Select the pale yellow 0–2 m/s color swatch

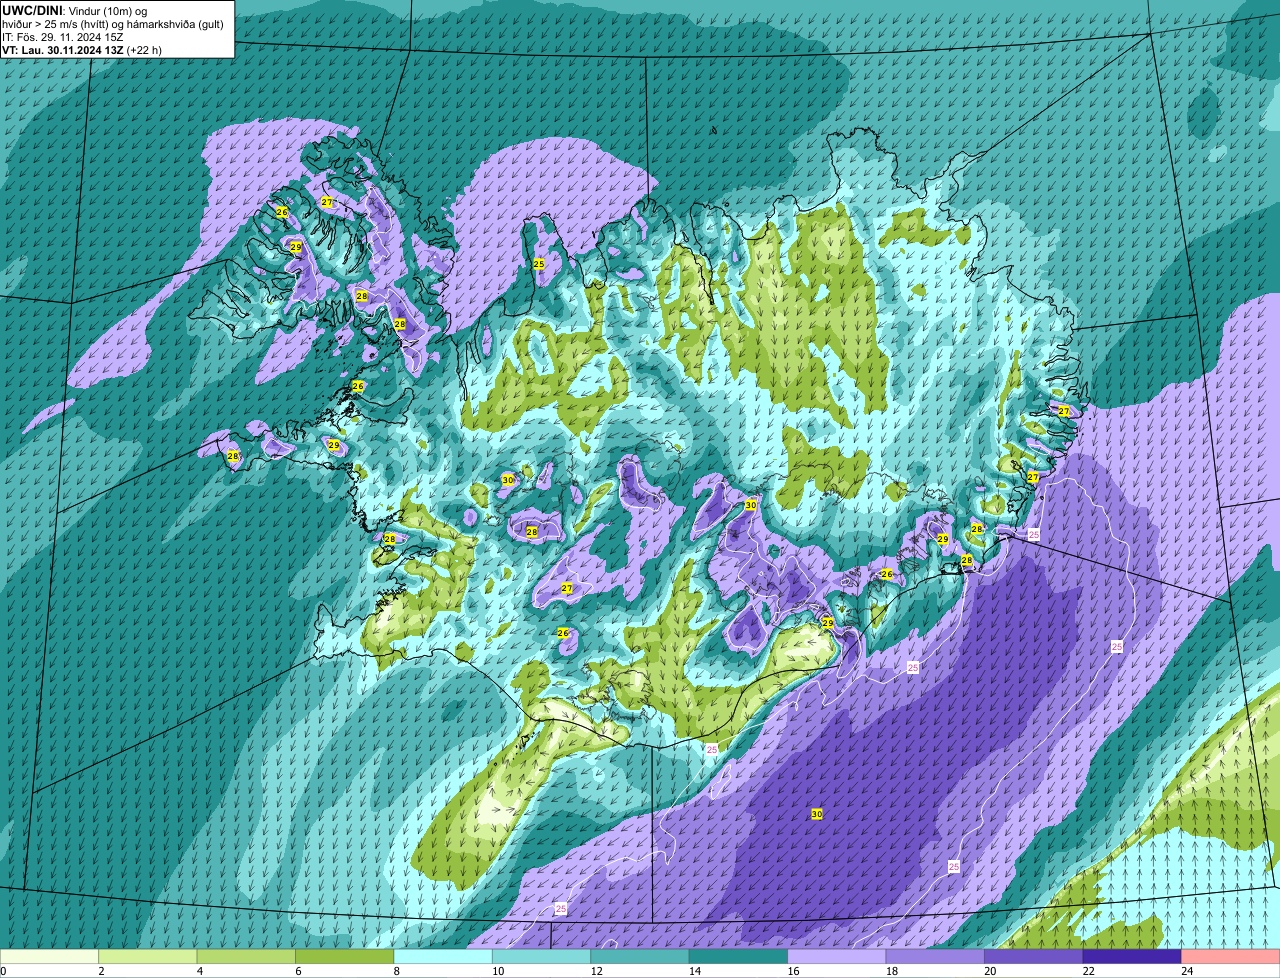pyautogui.click(x=51, y=956)
